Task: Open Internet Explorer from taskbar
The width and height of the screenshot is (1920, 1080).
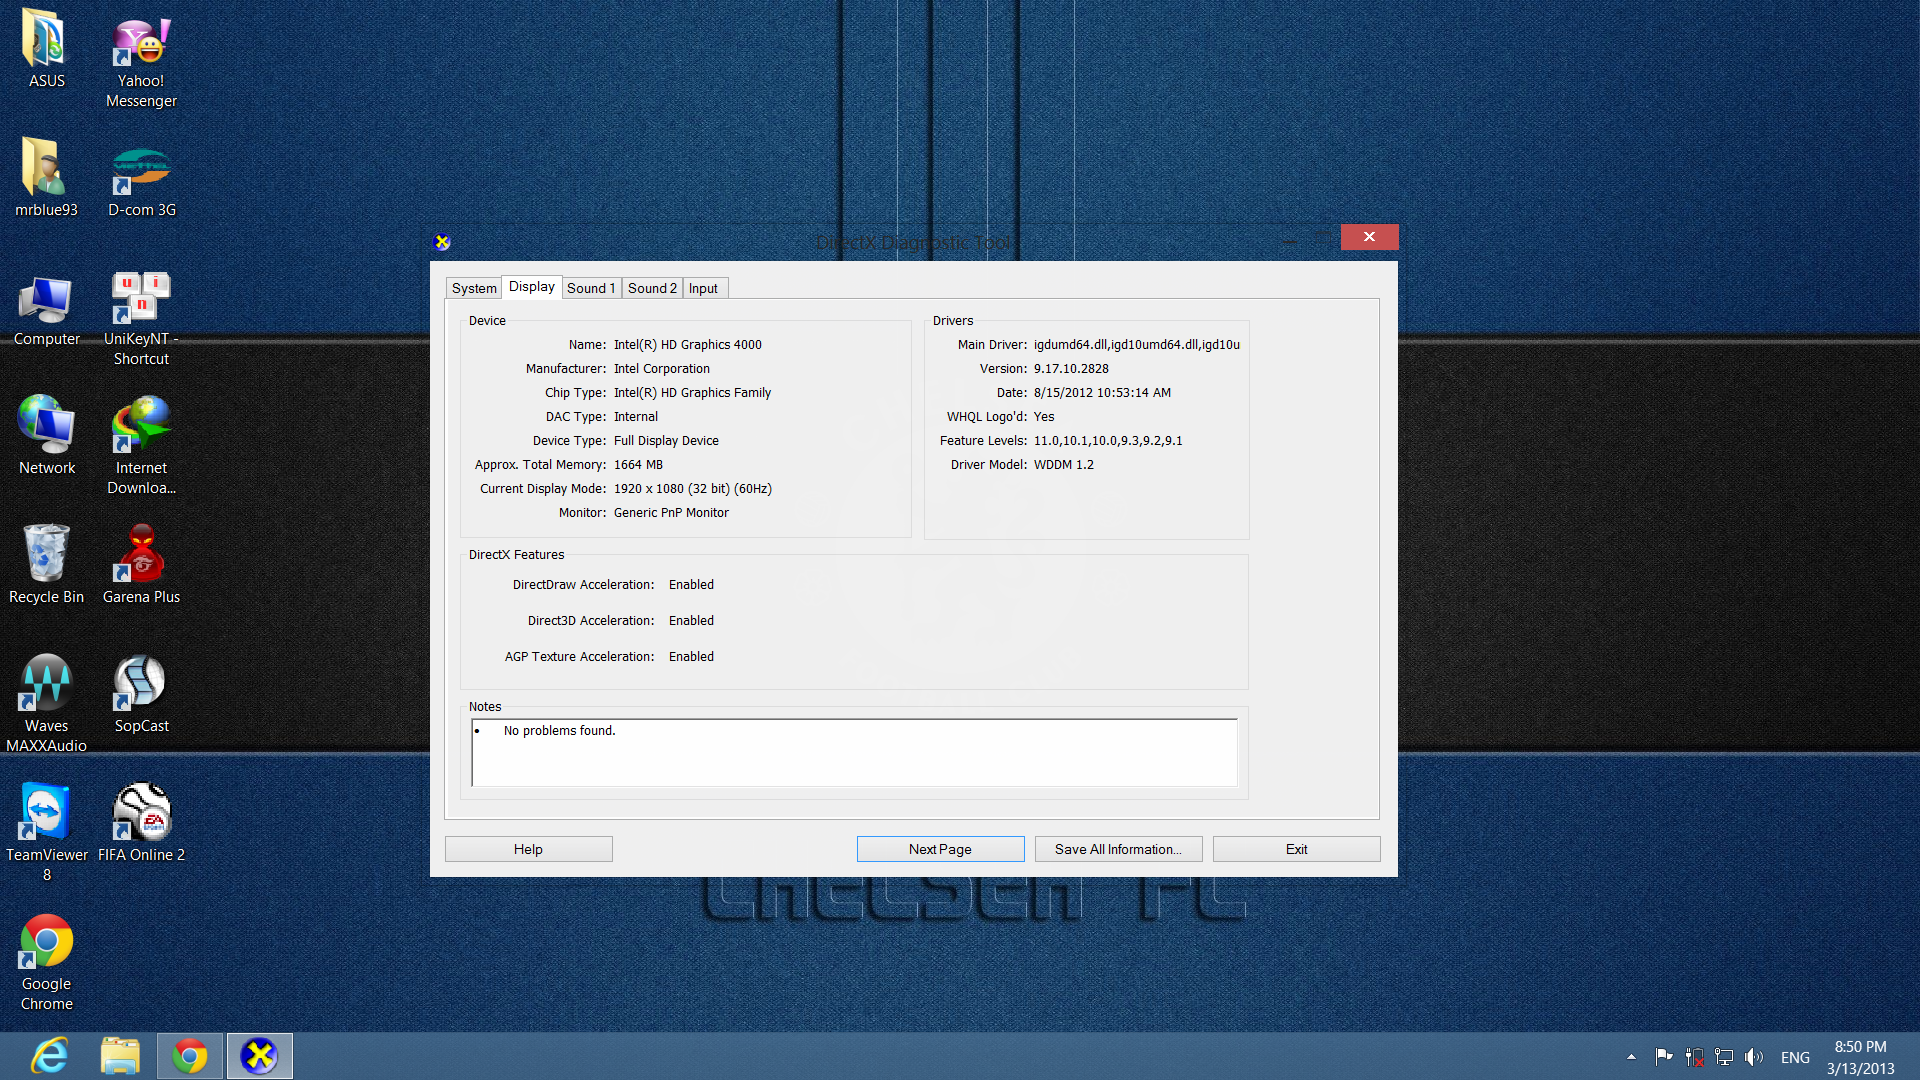Action: [49, 1056]
